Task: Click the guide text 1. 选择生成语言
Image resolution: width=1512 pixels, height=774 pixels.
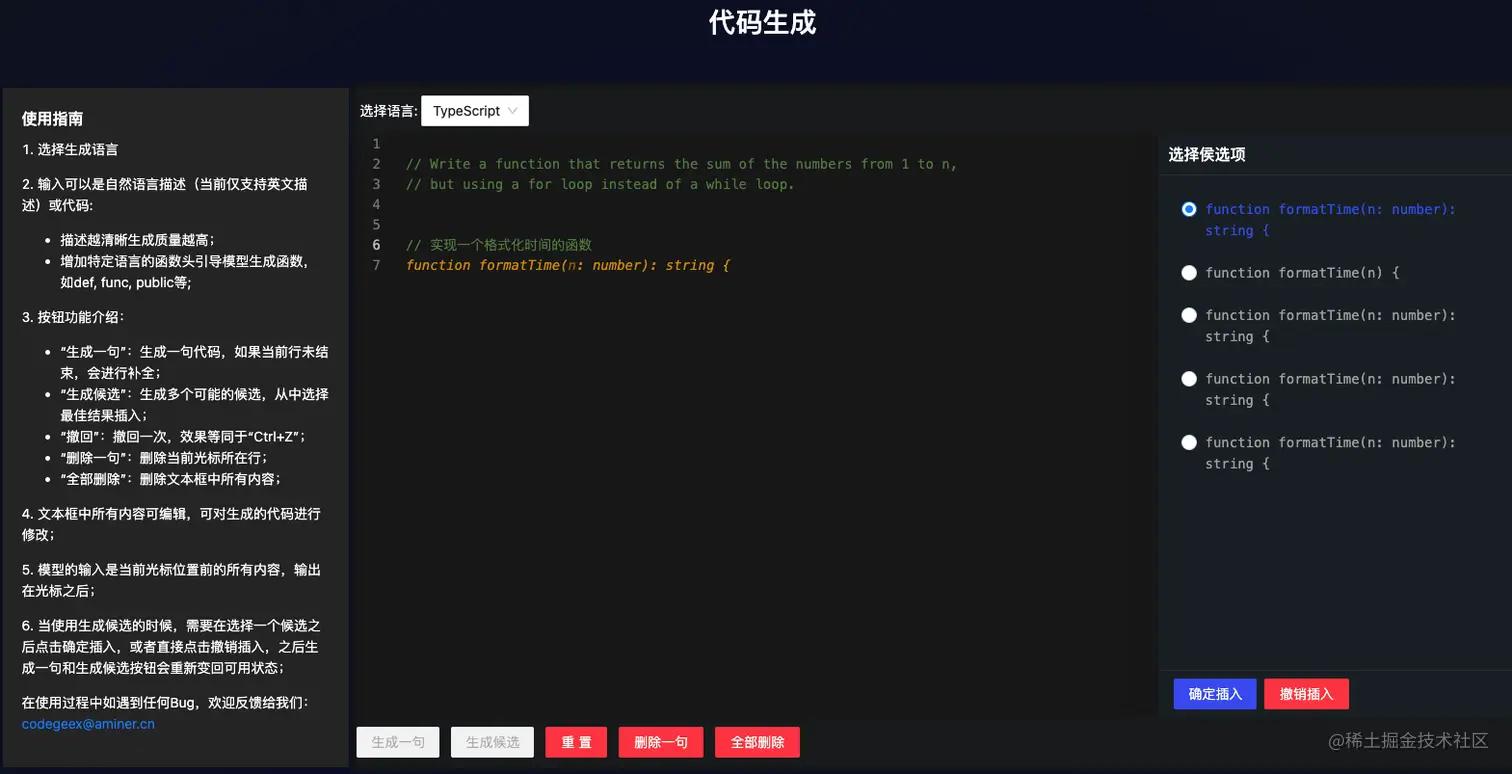Action: tap(70, 150)
